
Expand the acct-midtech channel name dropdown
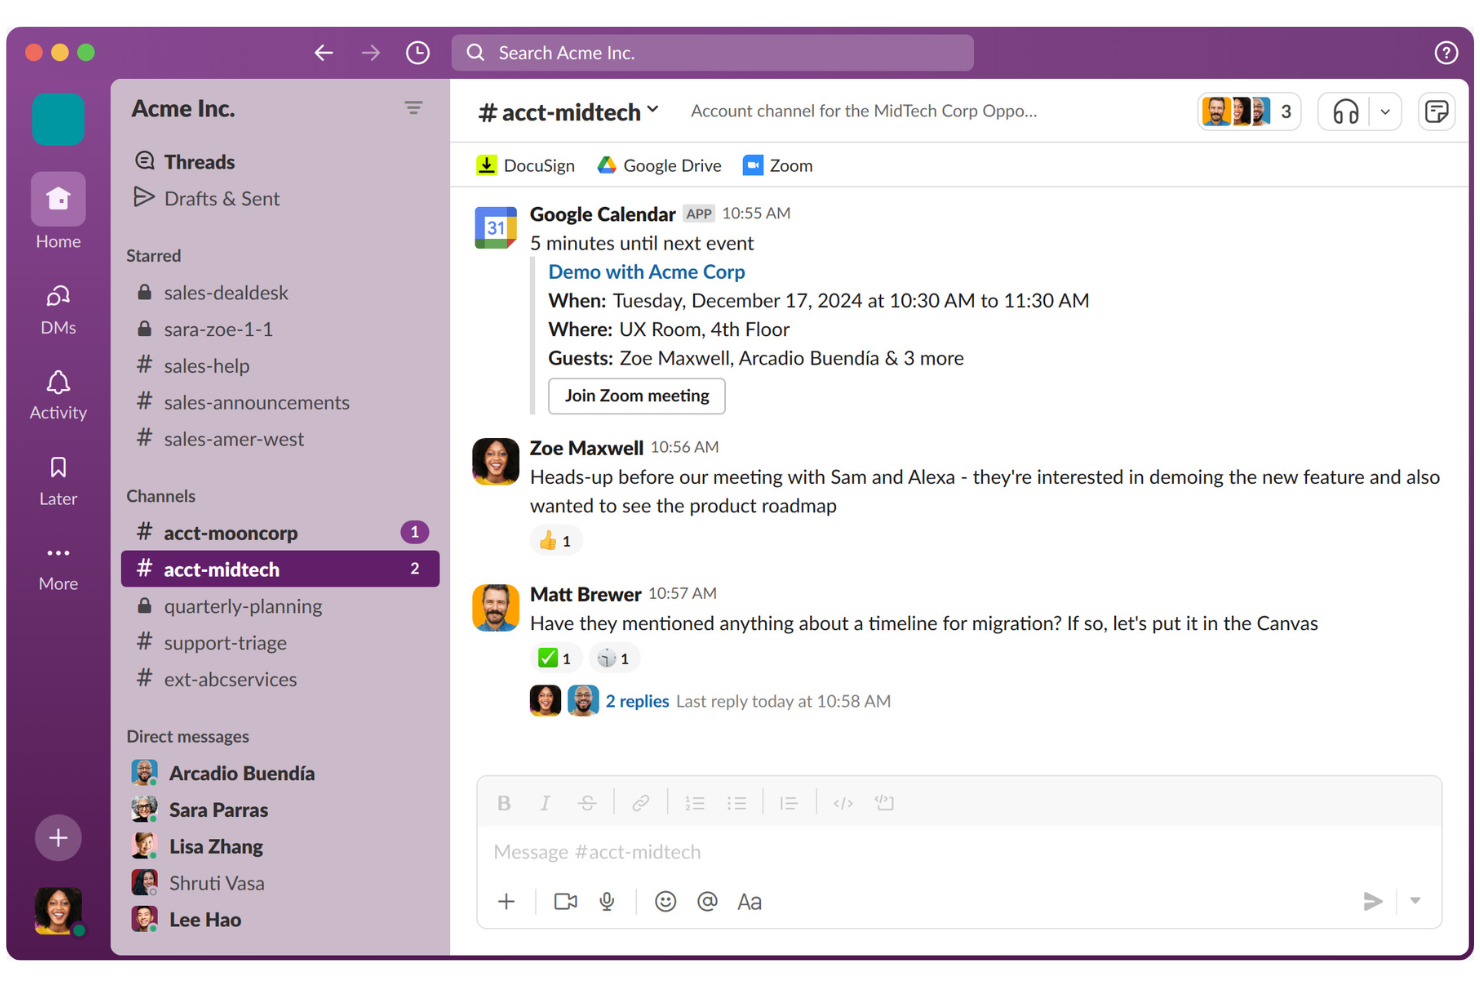pyautogui.click(x=652, y=111)
